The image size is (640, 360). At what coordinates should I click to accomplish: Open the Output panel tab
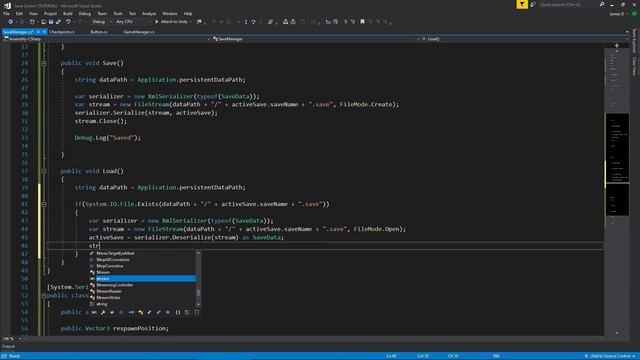click(8, 347)
